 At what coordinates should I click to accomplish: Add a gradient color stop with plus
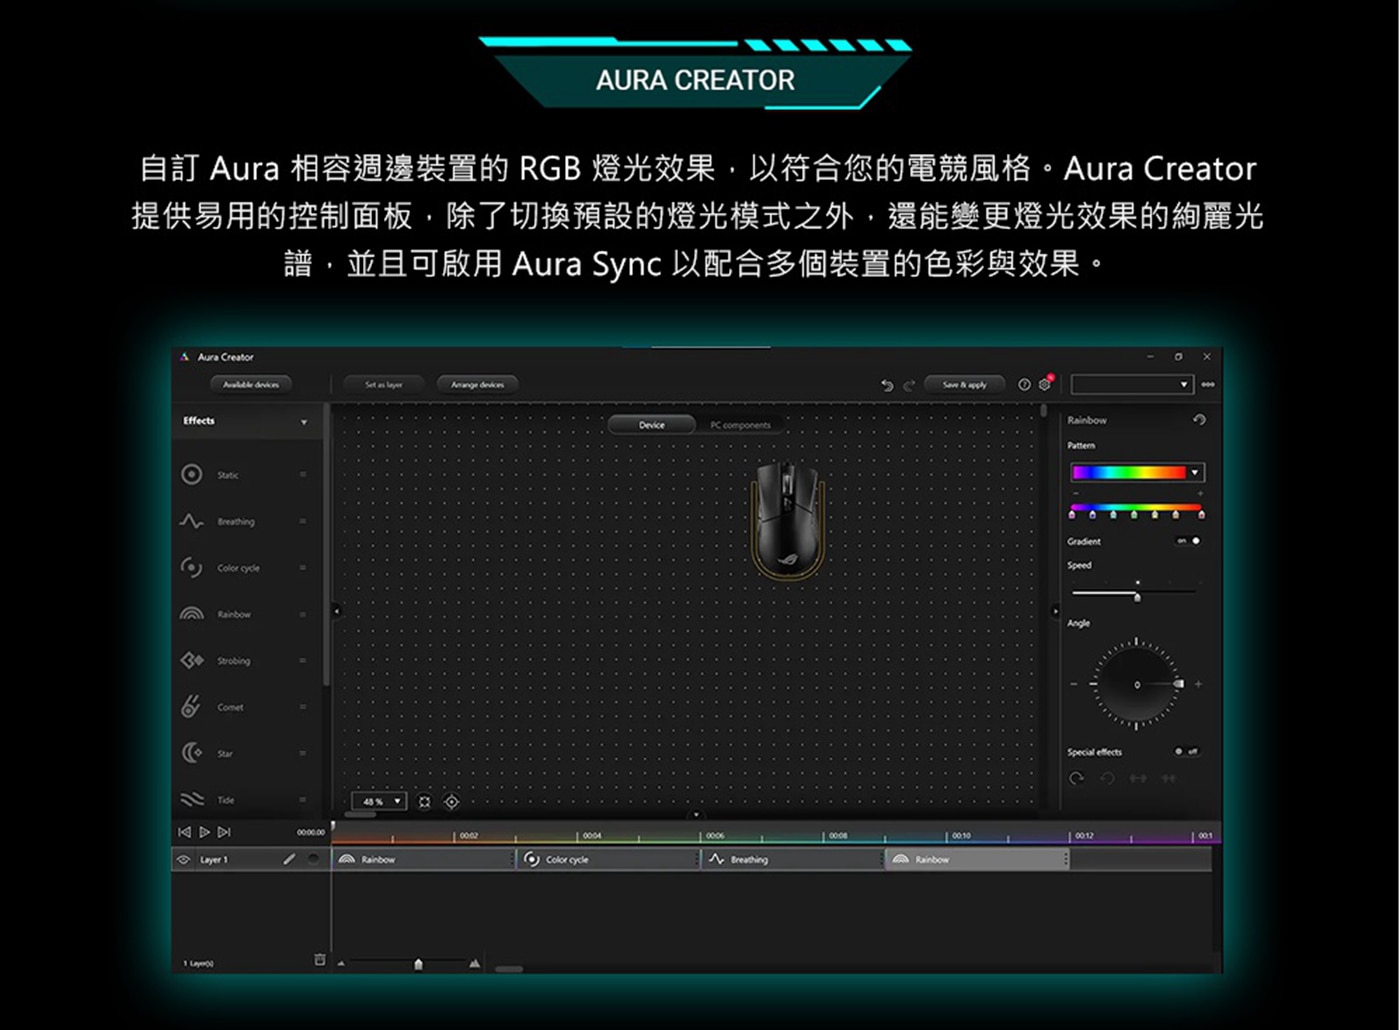point(1200,494)
